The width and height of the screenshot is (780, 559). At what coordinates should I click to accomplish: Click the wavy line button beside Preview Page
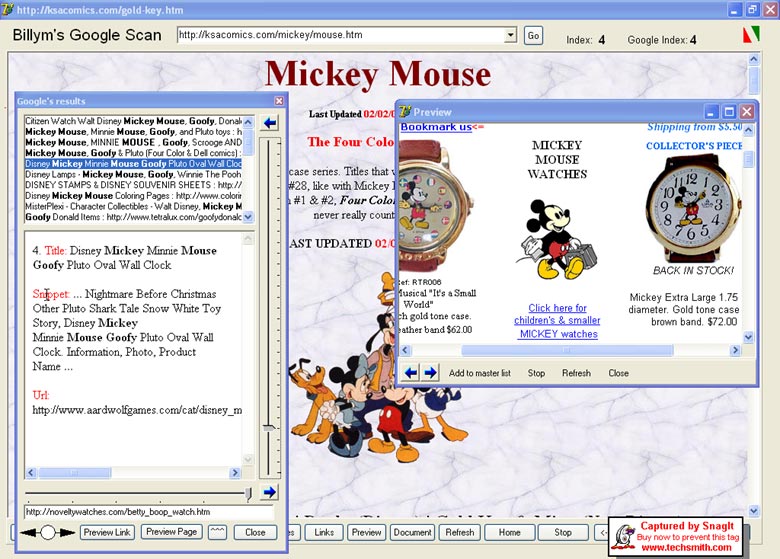[x=217, y=532]
